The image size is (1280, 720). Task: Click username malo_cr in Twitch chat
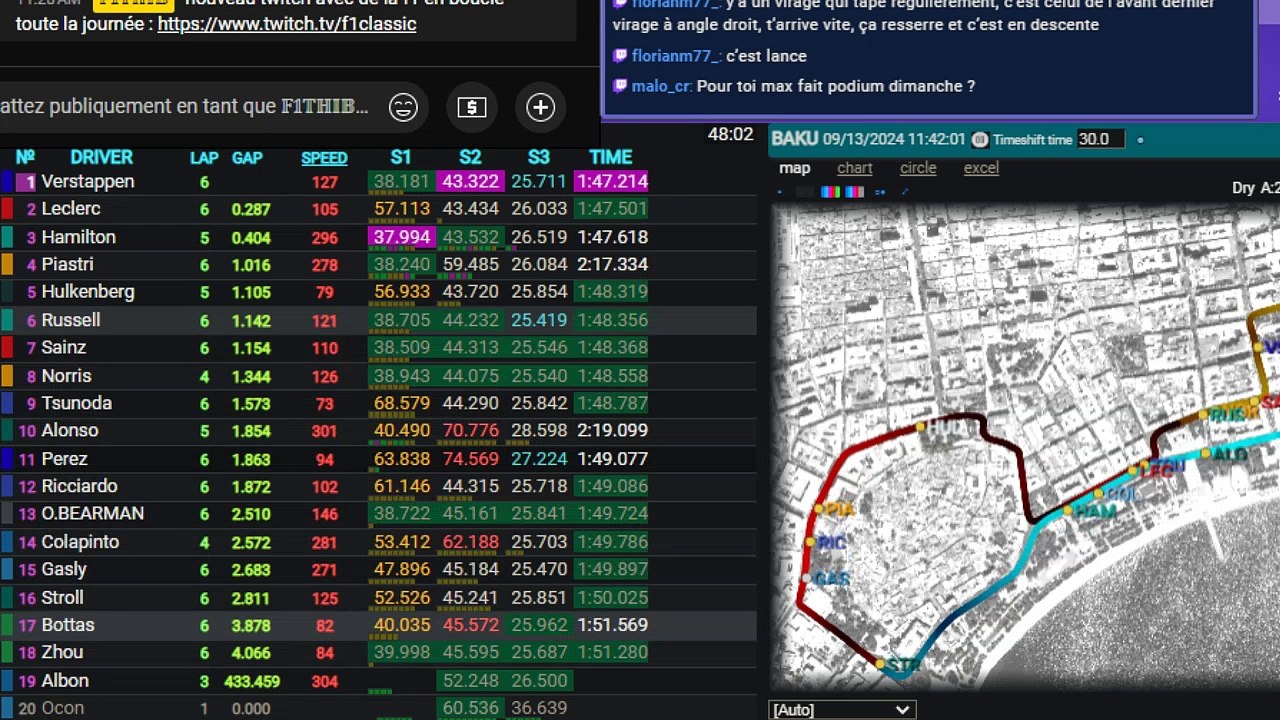(661, 86)
